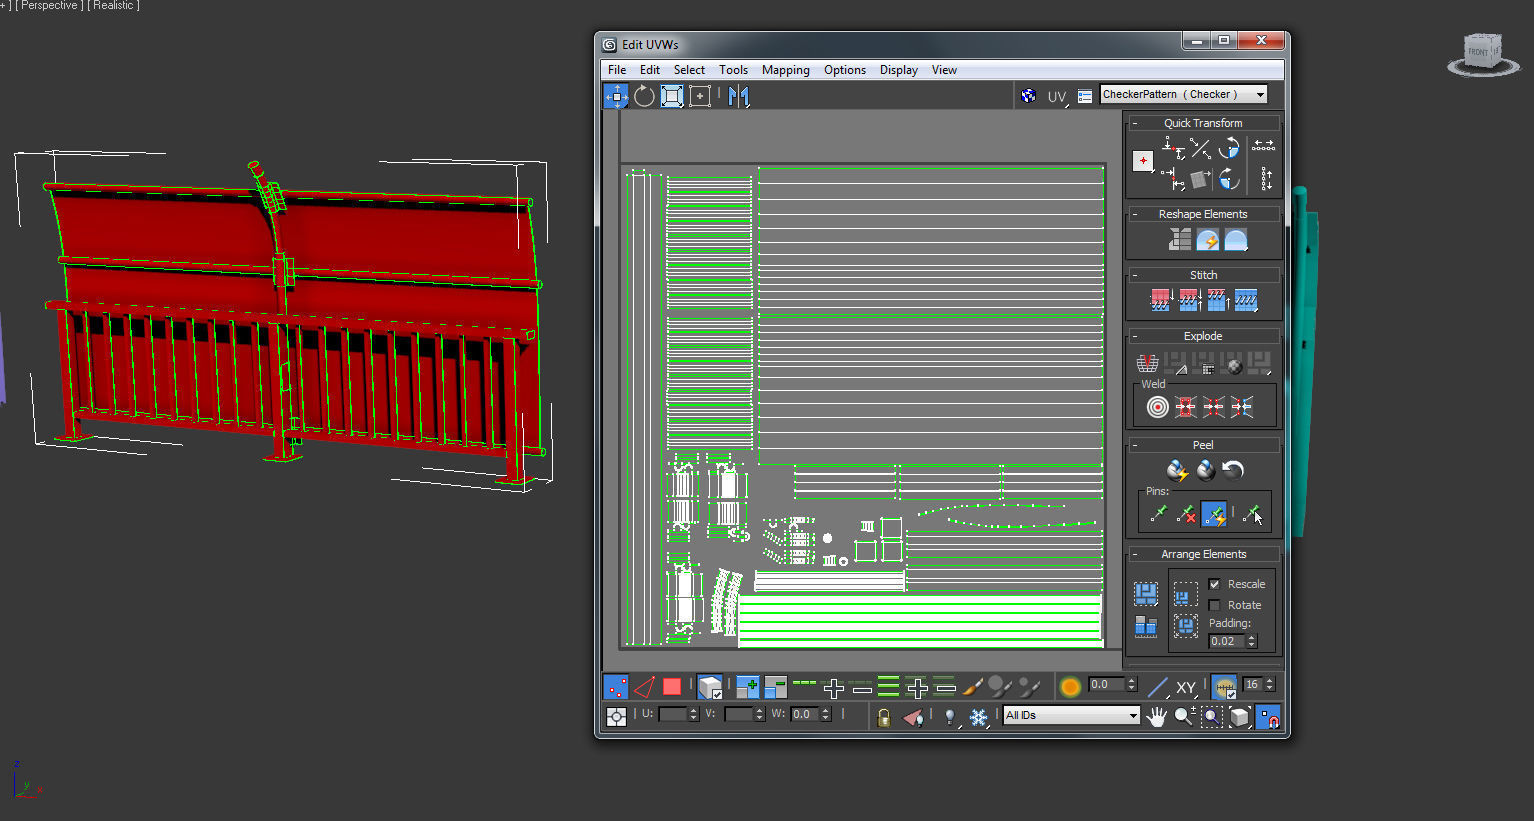The height and width of the screenshot is (821, 1534).
Task: Click the Pin Selected green pin
Action: pos(1158,514)
